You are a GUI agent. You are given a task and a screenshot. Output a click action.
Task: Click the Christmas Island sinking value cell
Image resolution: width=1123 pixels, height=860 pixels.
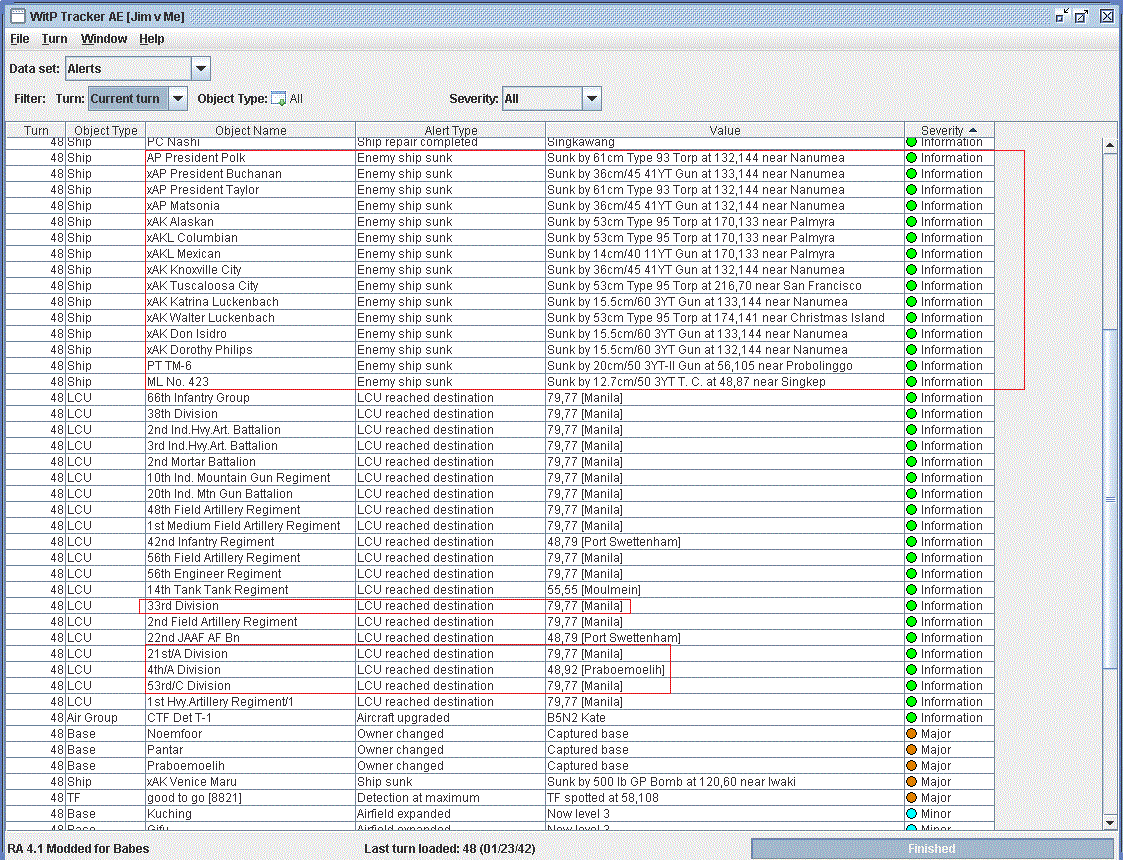click(x=725, y=318)
